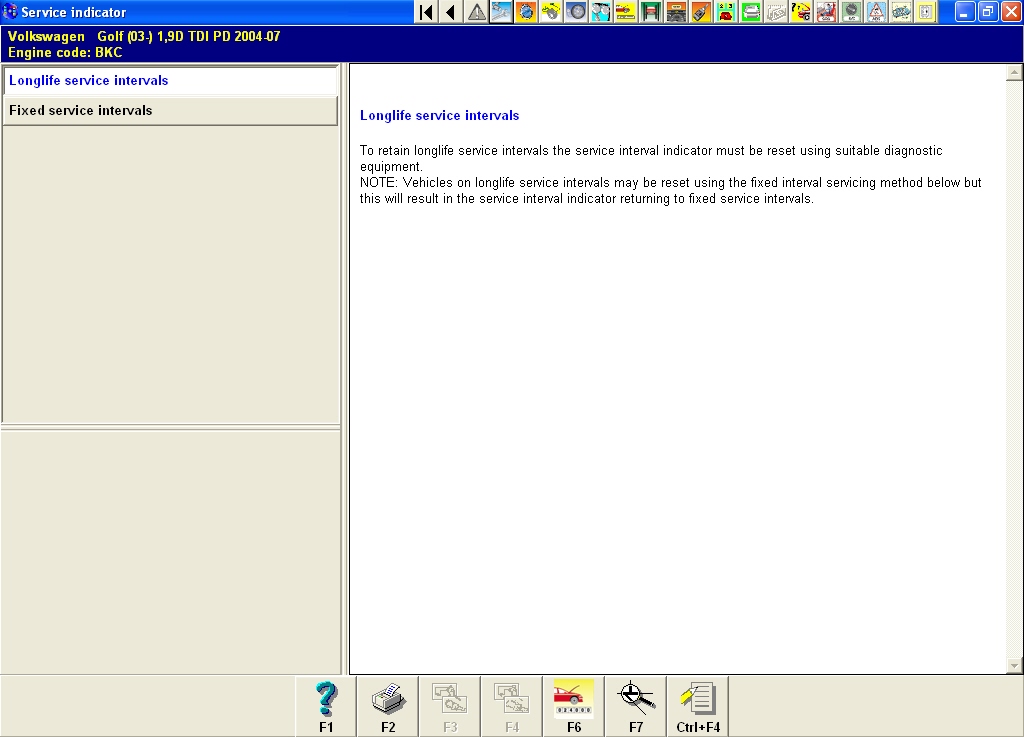Click the Longlife service intervals heading in content

440,116
